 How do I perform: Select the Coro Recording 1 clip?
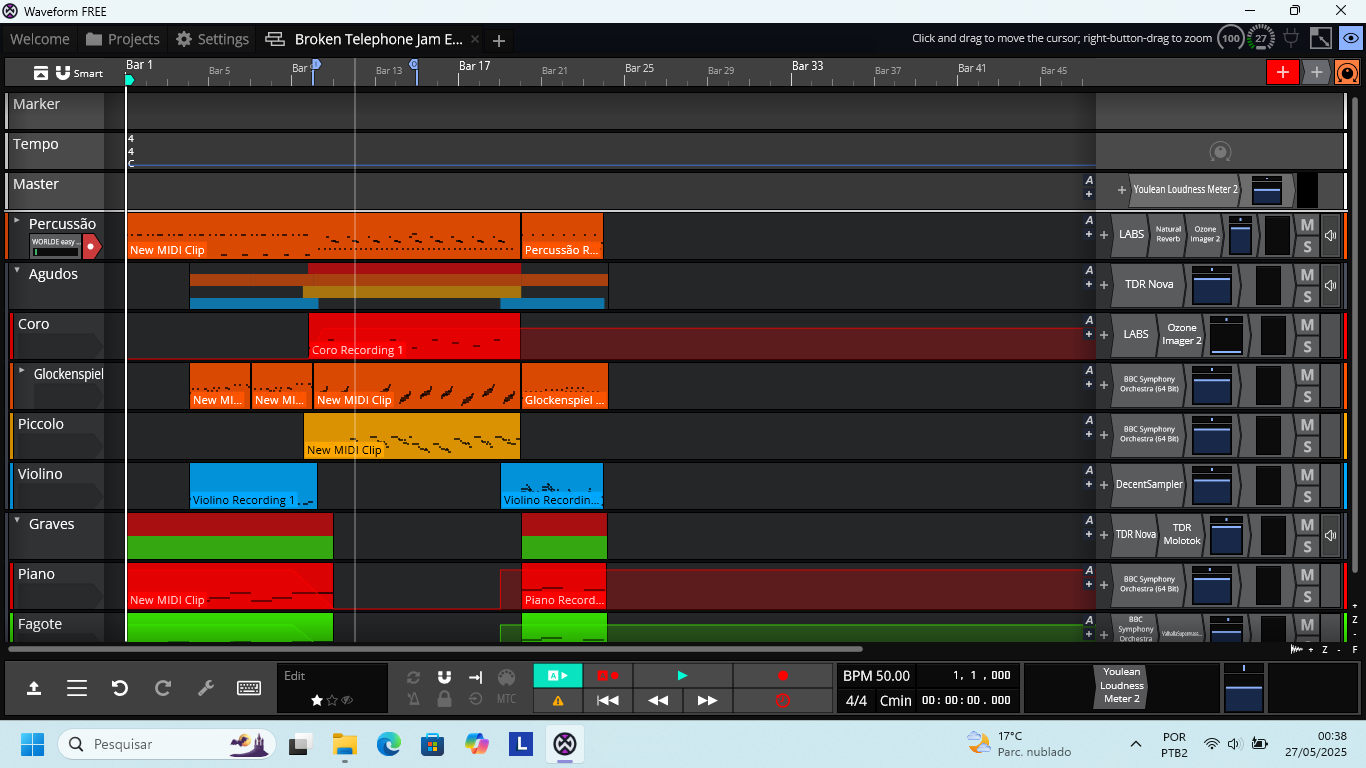(414, 336)
